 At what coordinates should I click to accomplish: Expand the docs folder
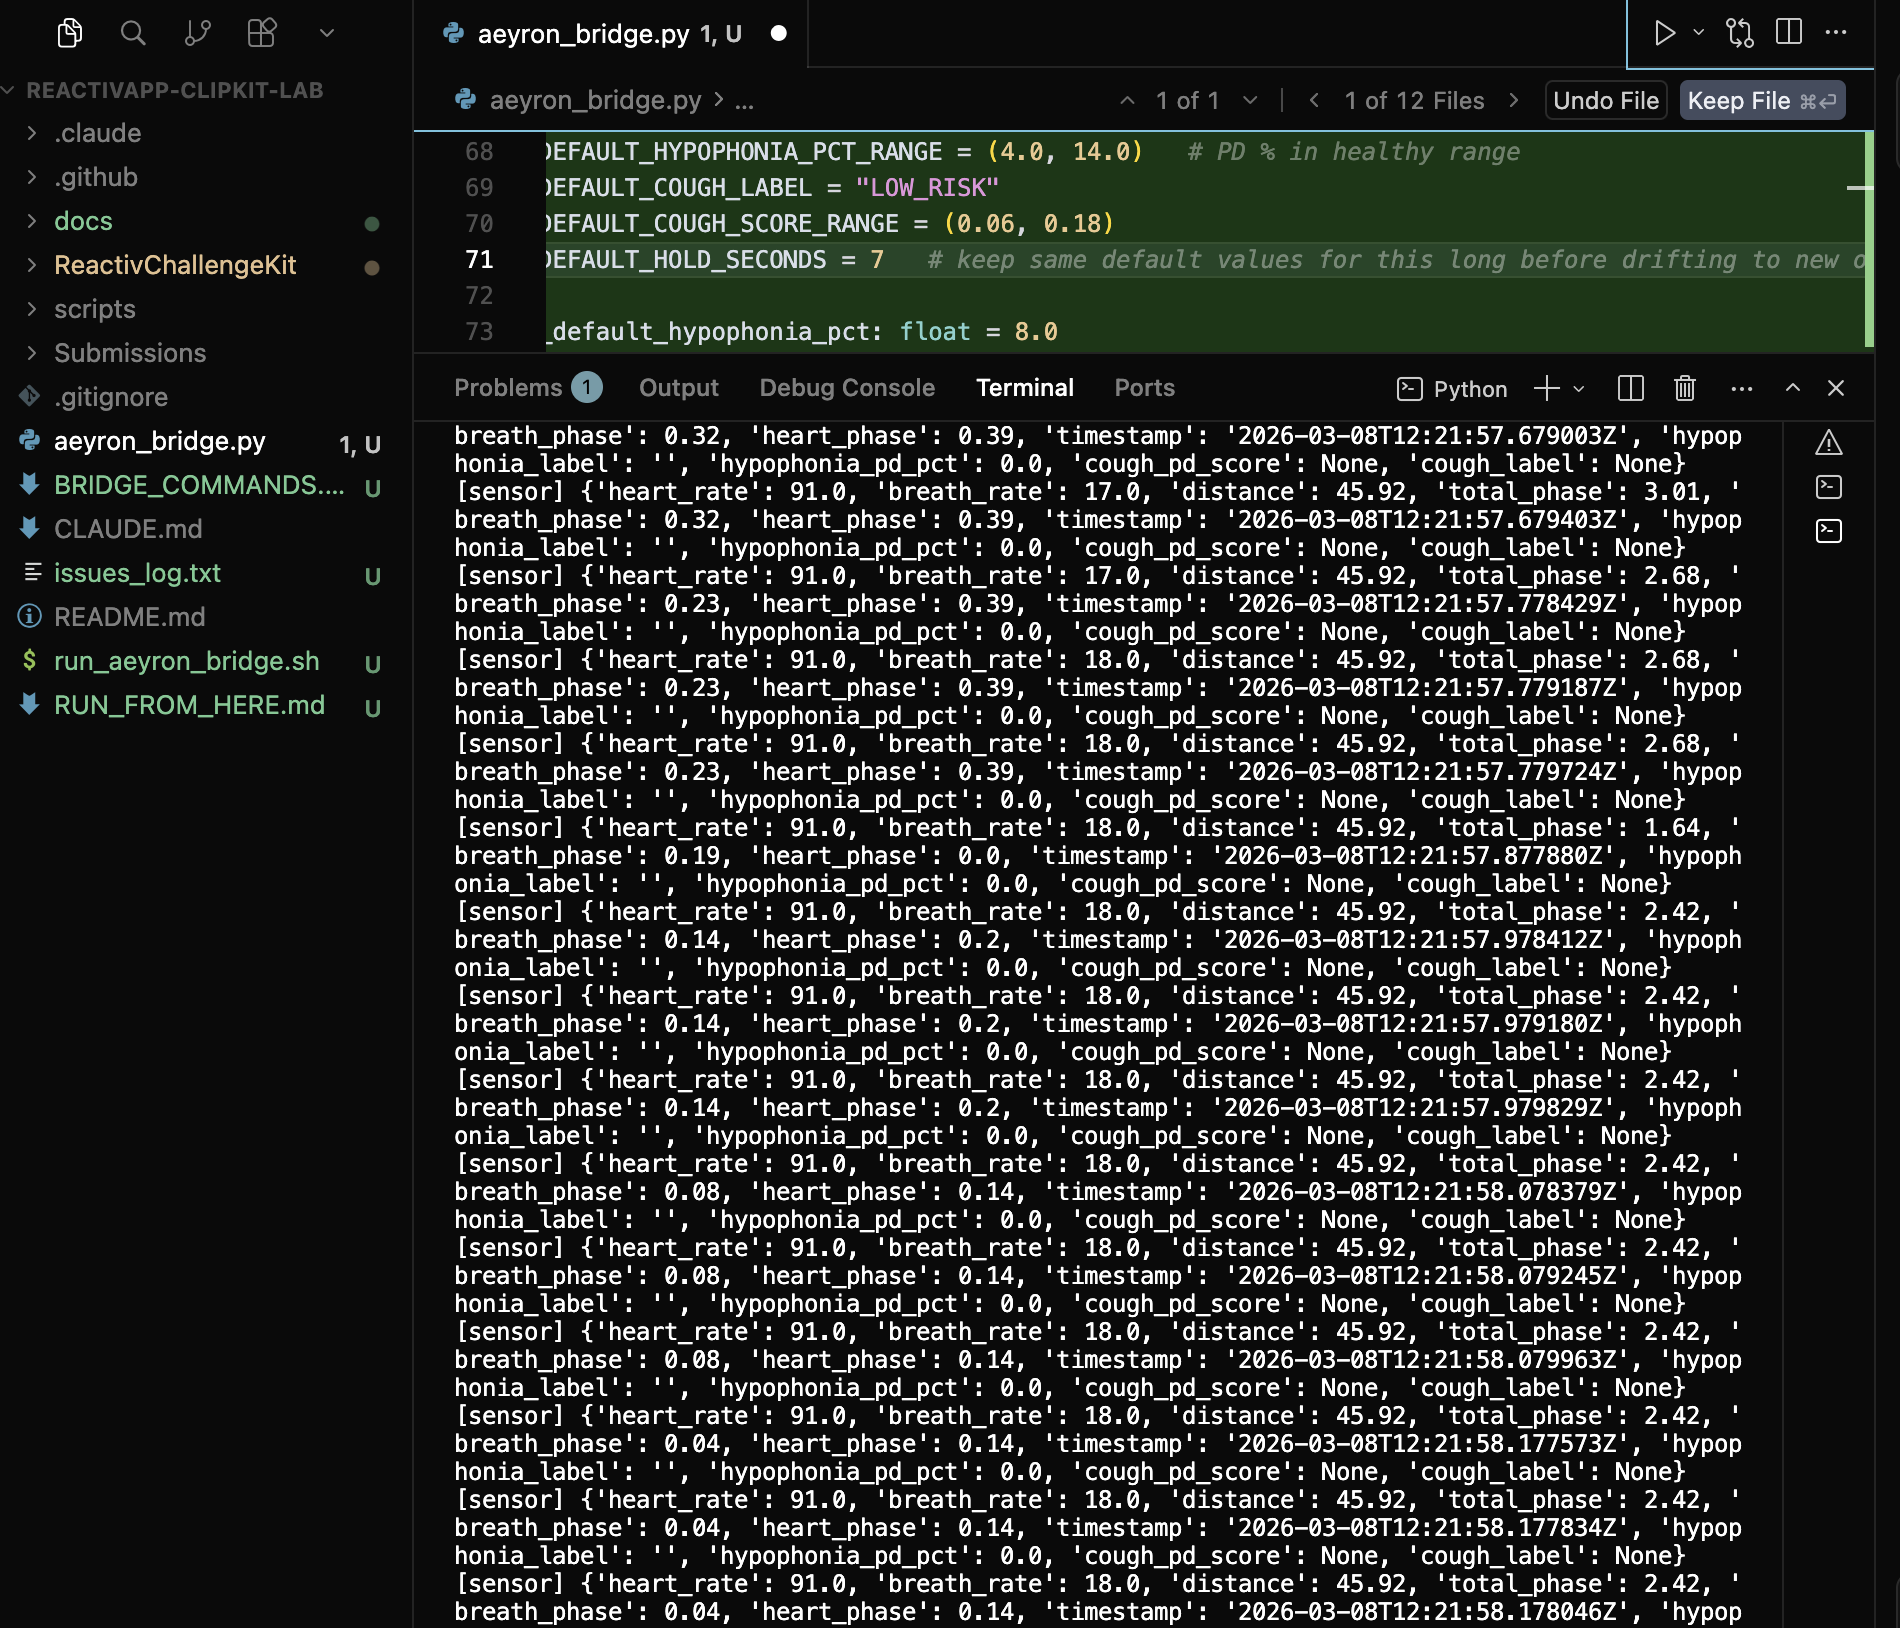tap(206, 221)
